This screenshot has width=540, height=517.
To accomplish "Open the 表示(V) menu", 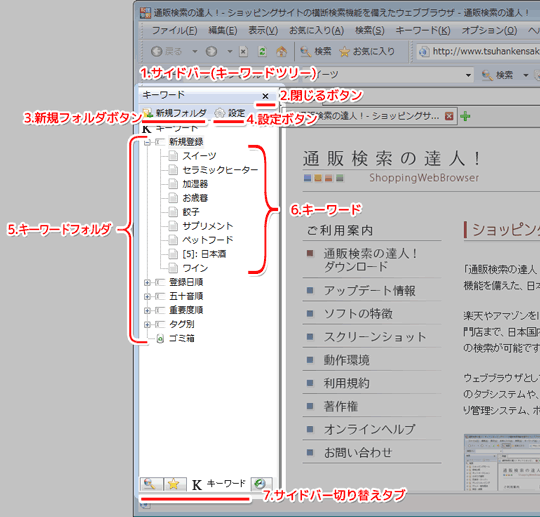I will pos(263,31).
